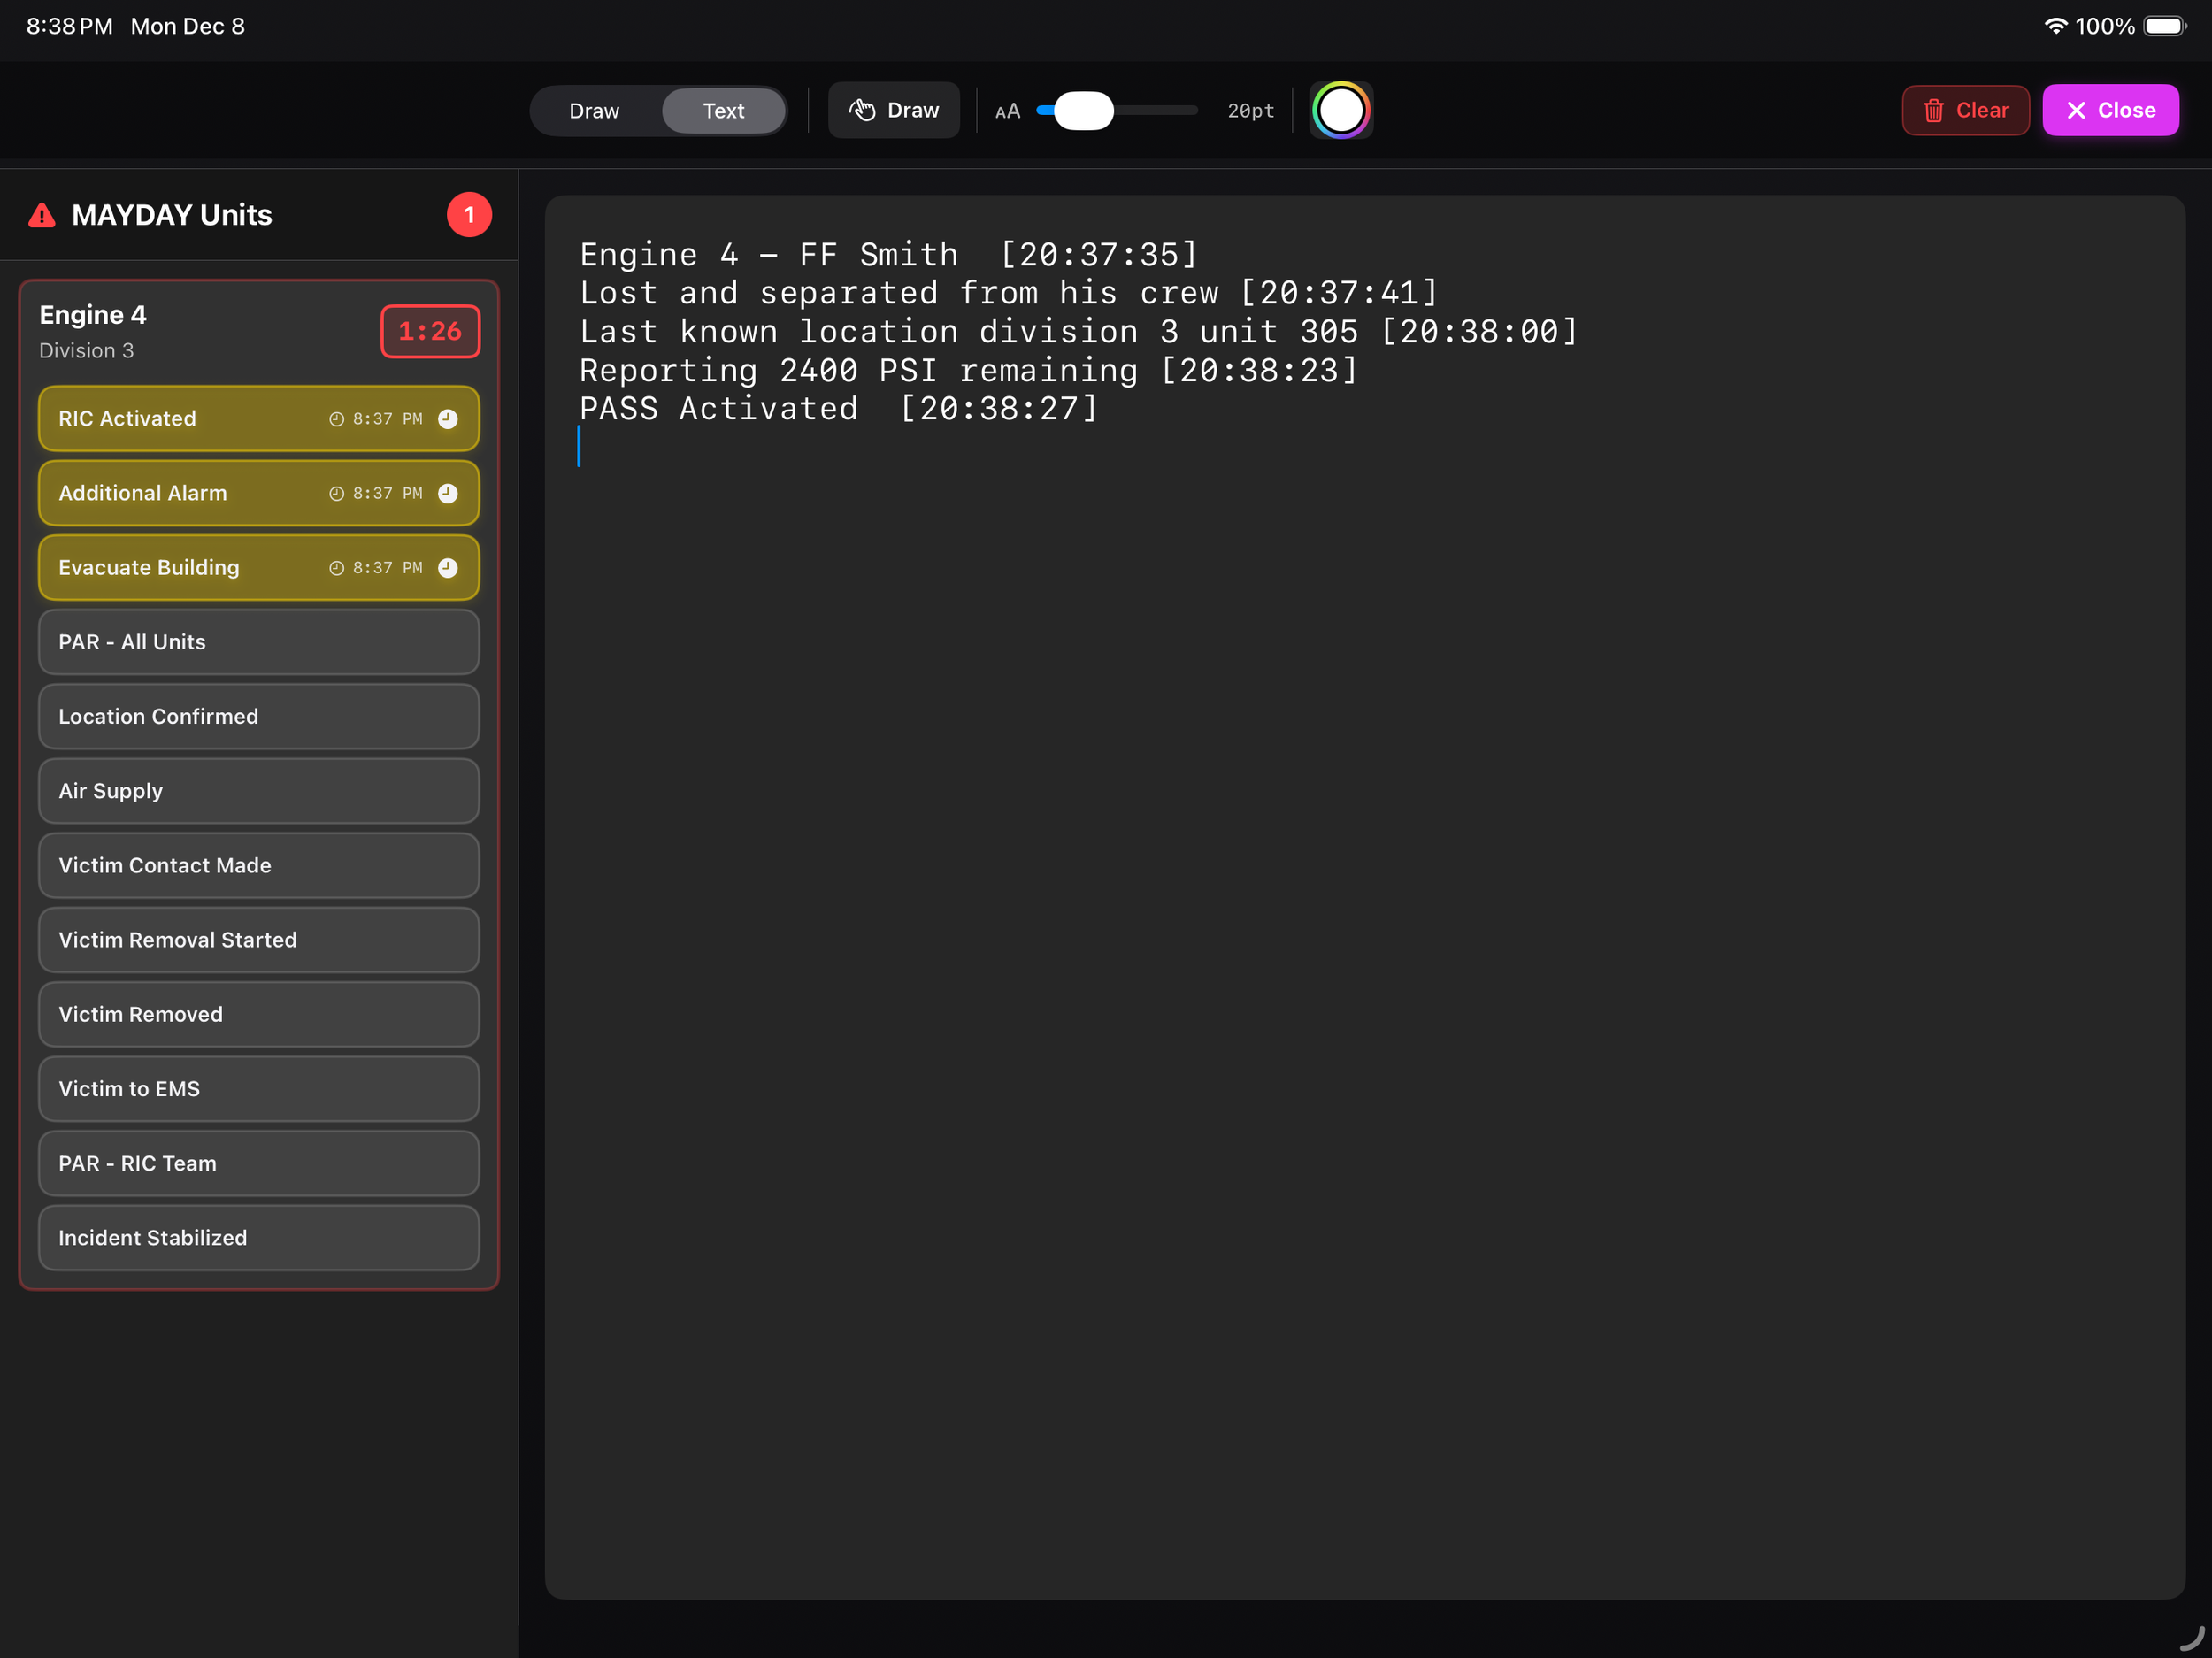
Task: Mark Victim Contact Made benchmark
Action: 258,865
